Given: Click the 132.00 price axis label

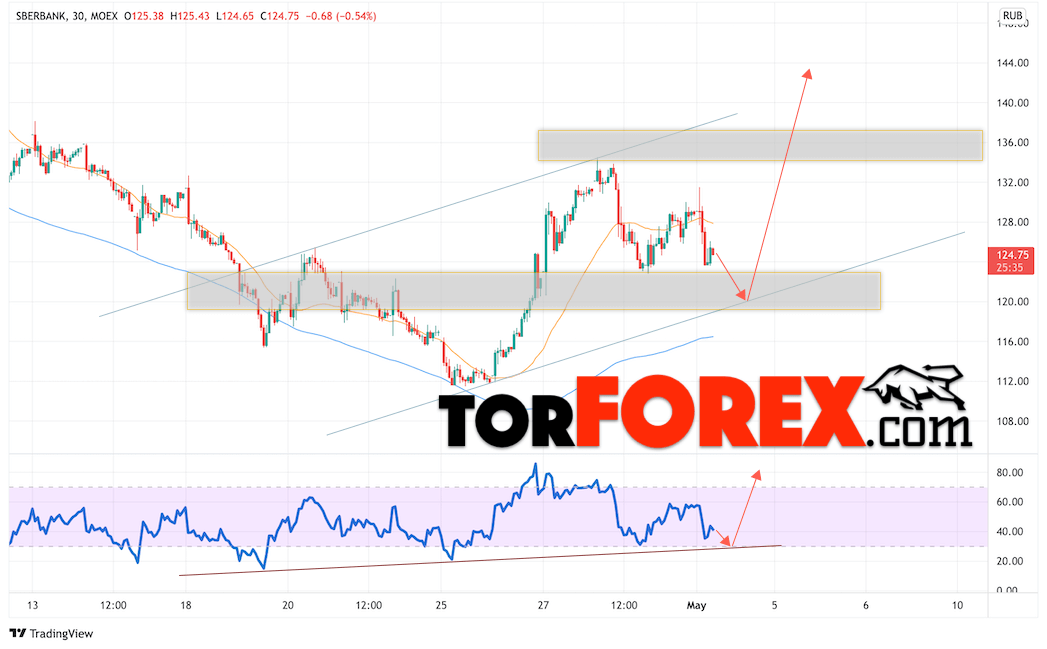Looking at the screenshot, I should click(1012, 182).
